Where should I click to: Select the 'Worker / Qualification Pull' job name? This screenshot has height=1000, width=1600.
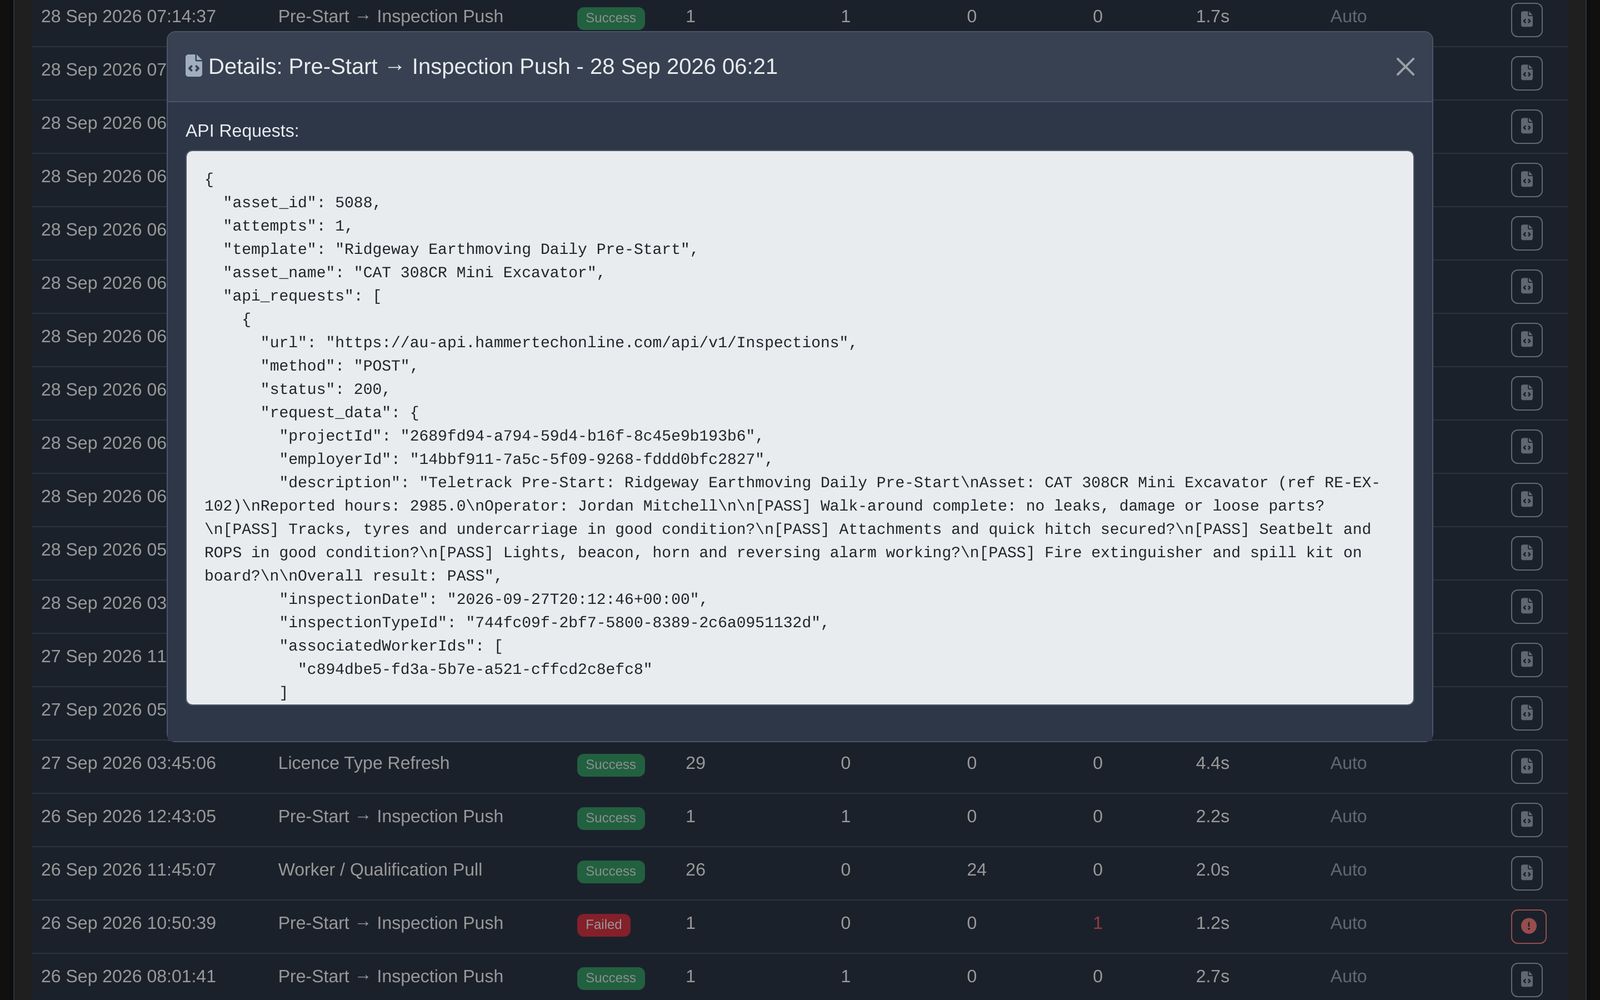380,870
